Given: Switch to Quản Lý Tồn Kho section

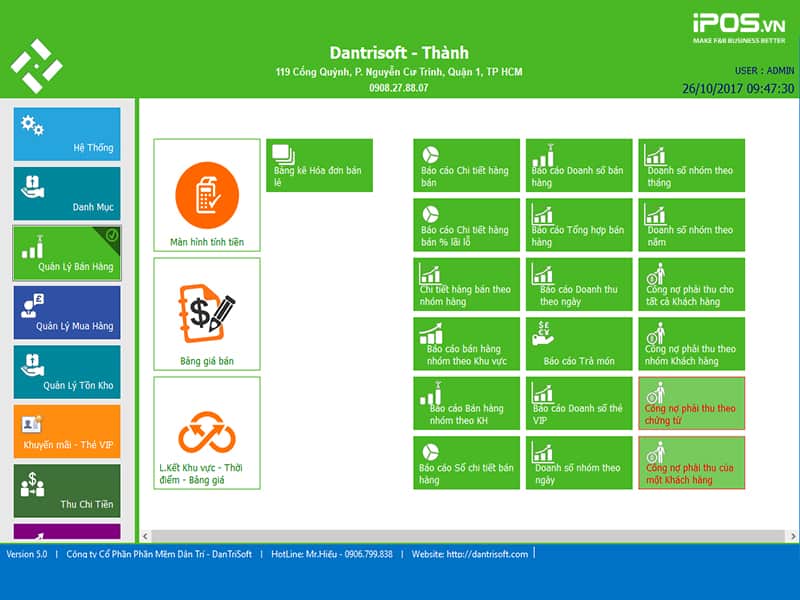Looking at the screenshot, I should (x=67, y=372).
